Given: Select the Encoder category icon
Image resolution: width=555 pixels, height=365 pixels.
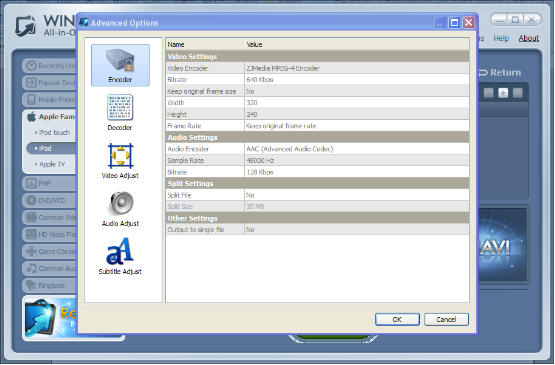Looking at the screenshot, I should click(x=120, y=65).
